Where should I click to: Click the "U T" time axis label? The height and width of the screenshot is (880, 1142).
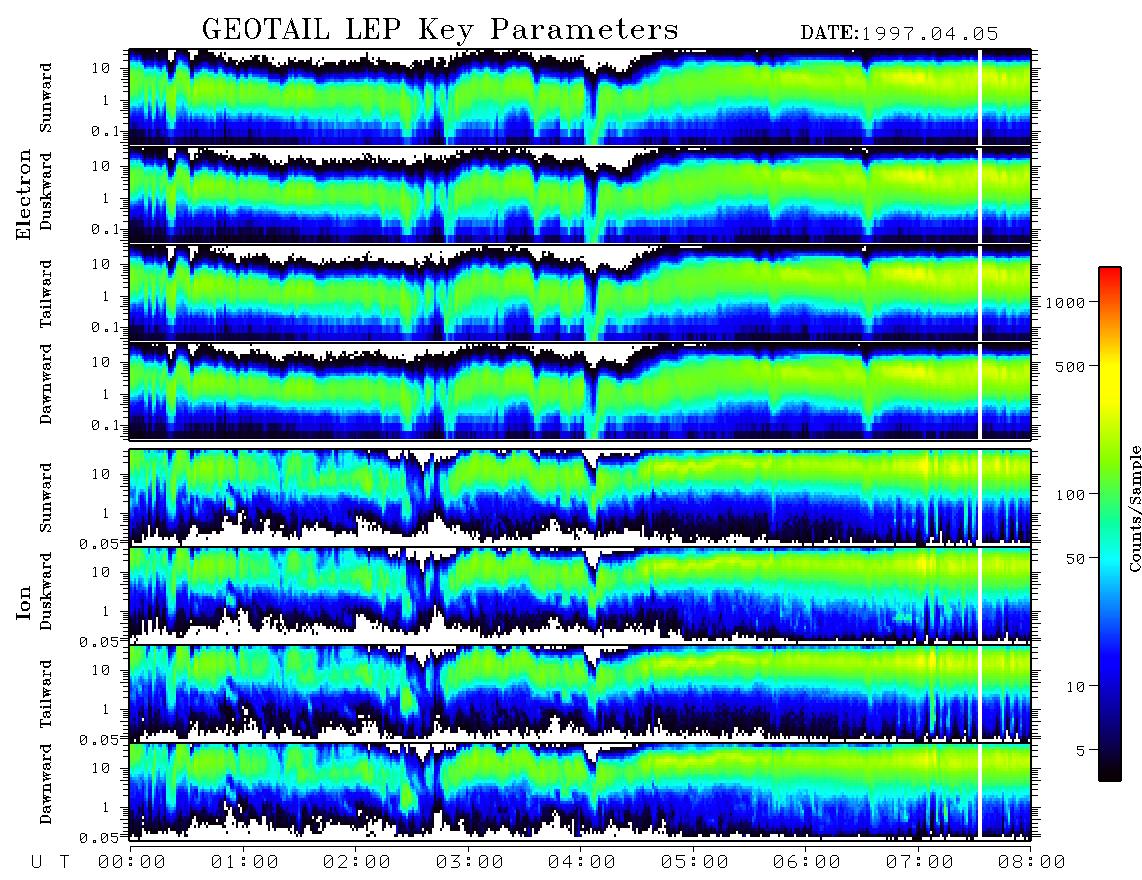(x=50, y=863)
